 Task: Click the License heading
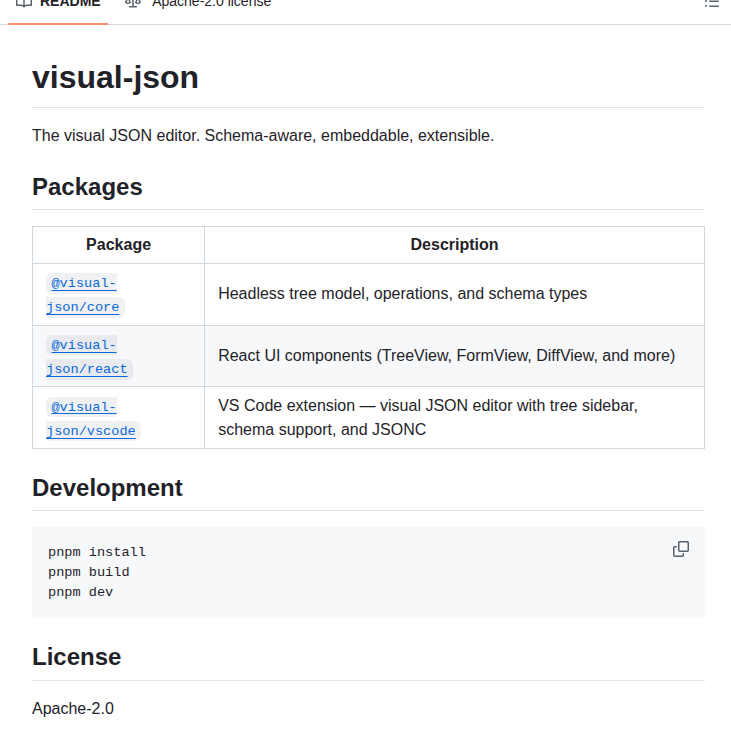(77, 657)
